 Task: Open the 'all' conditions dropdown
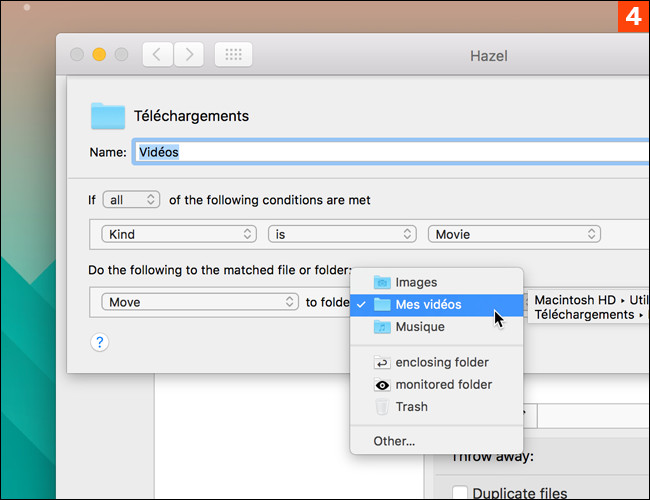click(131, 200)
